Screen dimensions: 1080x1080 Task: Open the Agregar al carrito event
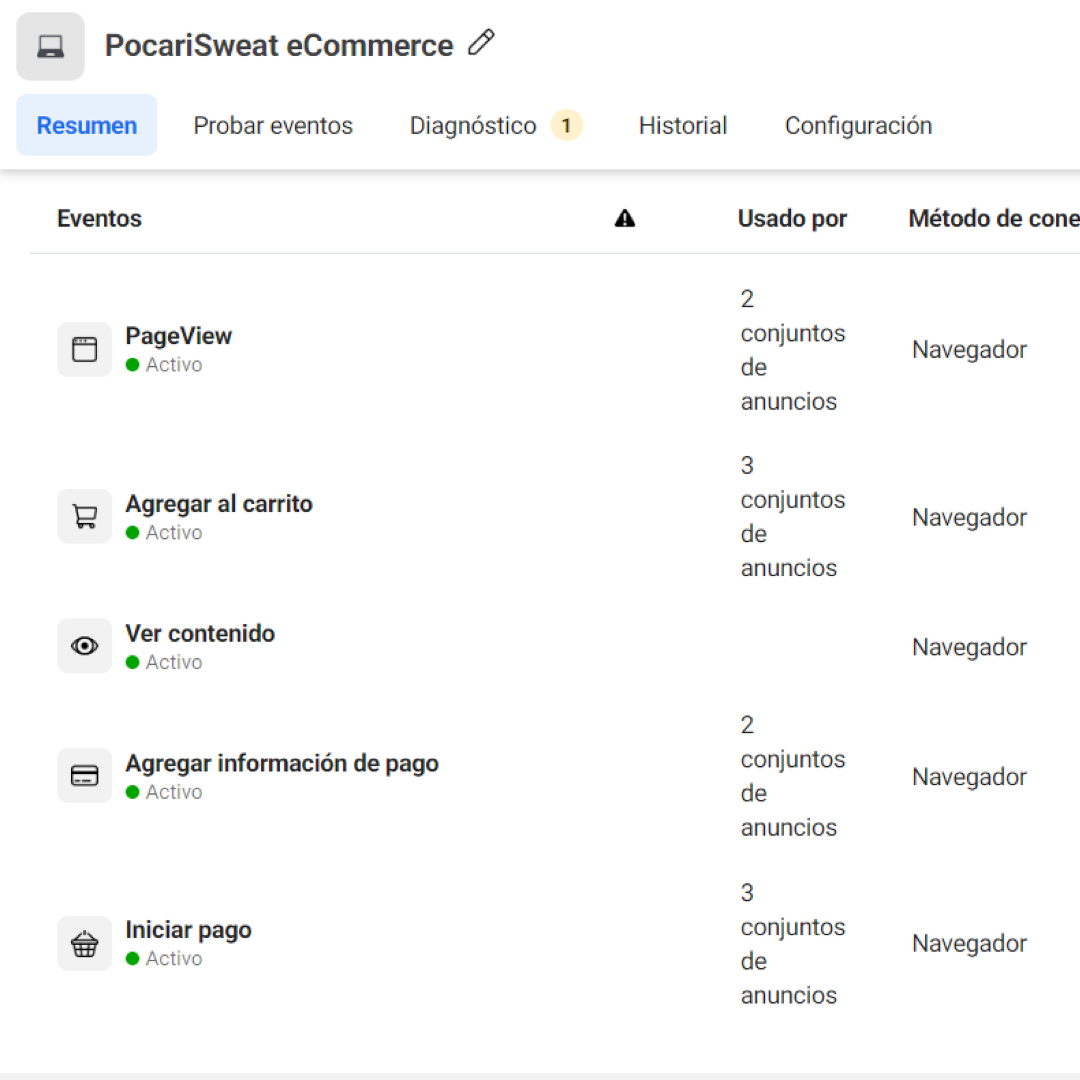point(219,504)
